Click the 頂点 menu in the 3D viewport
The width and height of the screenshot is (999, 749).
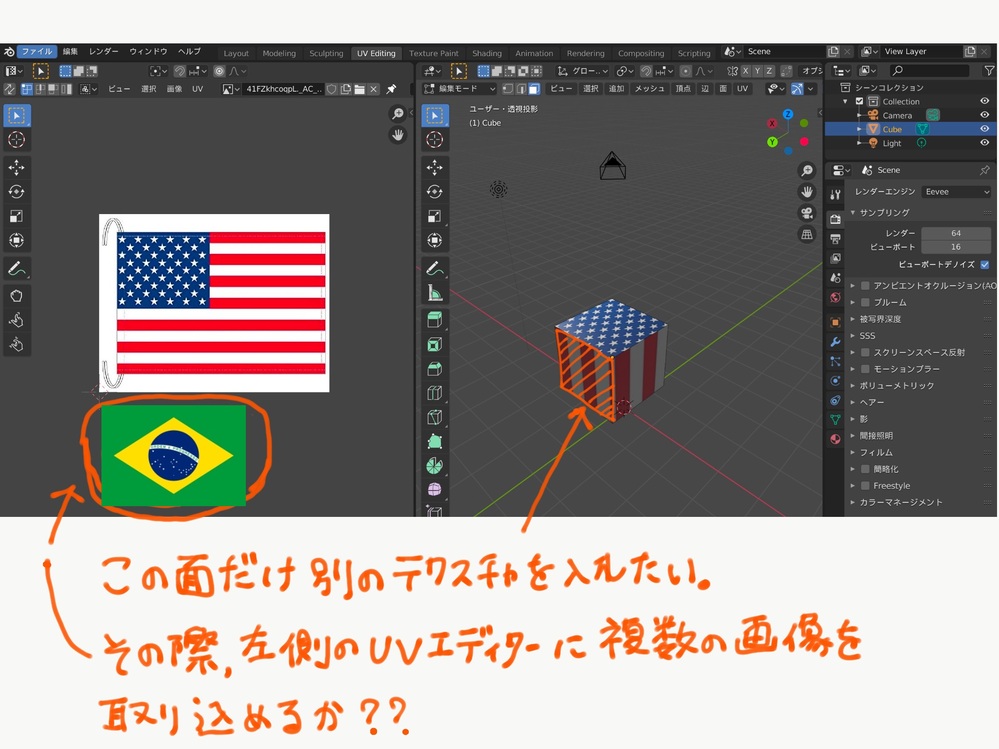pos(683,89)
